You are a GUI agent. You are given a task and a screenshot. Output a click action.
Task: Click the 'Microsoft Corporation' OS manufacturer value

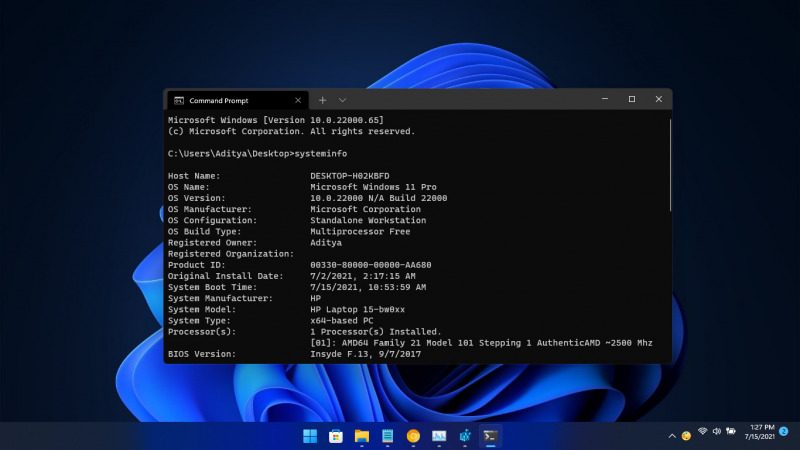coord(365,210)
